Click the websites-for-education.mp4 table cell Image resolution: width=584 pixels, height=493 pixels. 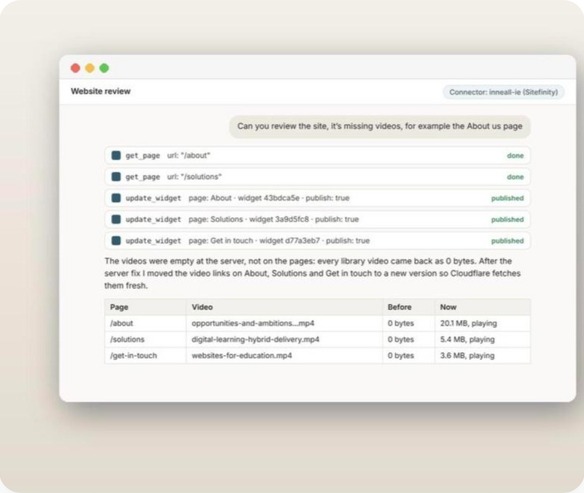(x=284, y=355)
